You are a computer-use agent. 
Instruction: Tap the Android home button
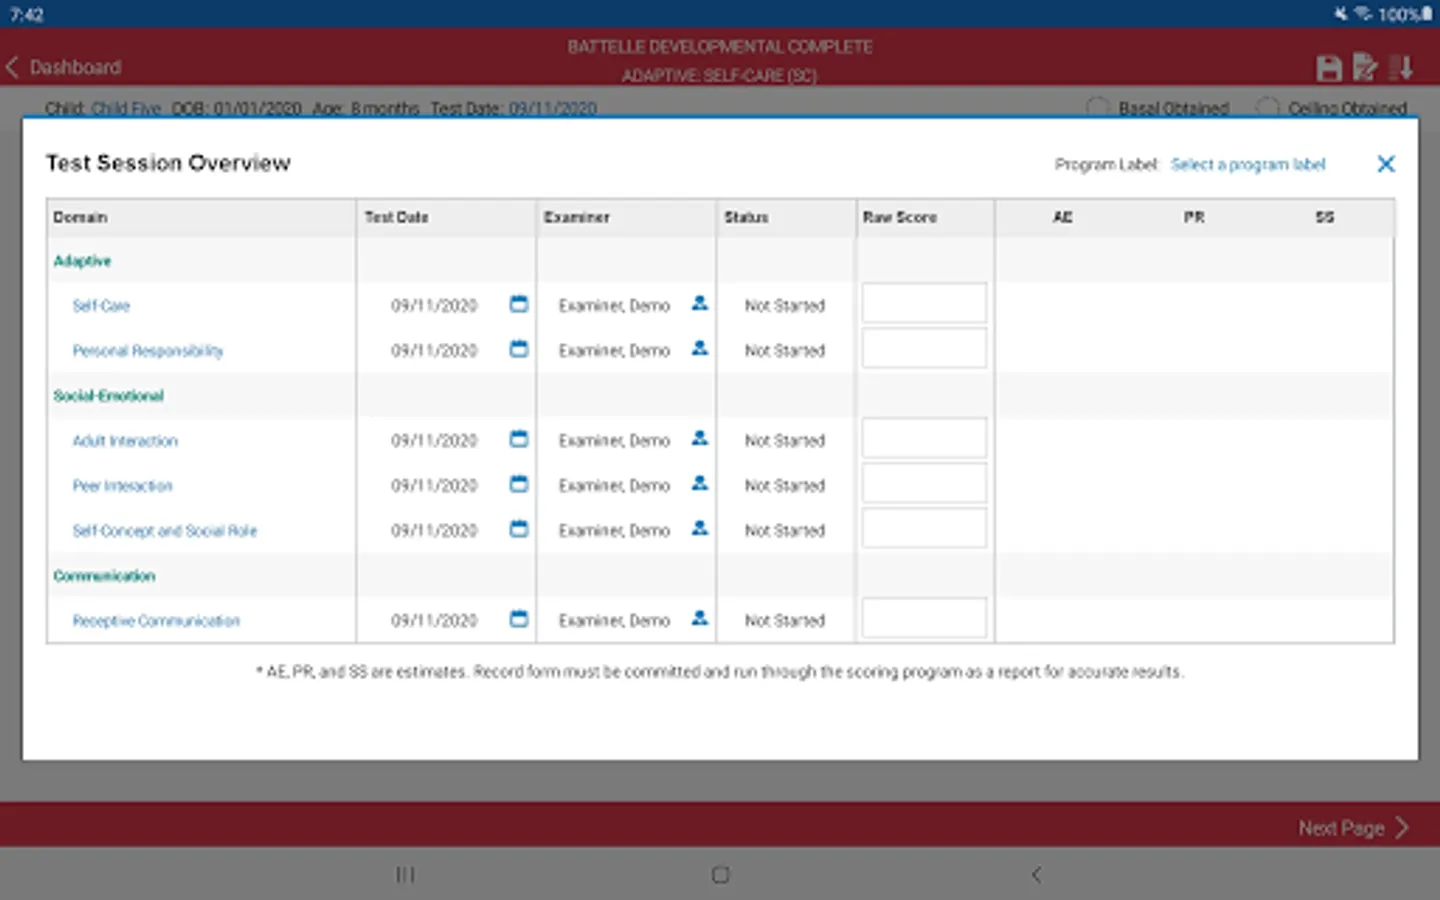(720, 875)
